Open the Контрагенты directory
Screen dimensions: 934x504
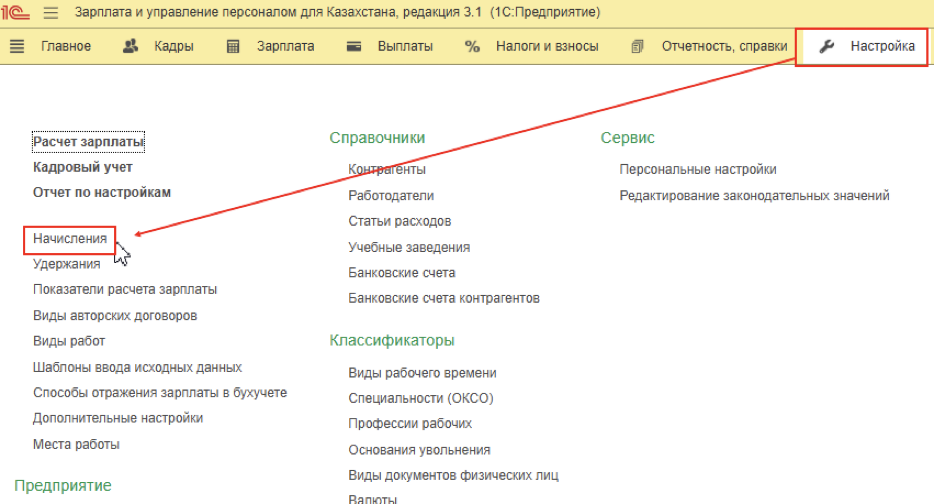coord(387,169)
